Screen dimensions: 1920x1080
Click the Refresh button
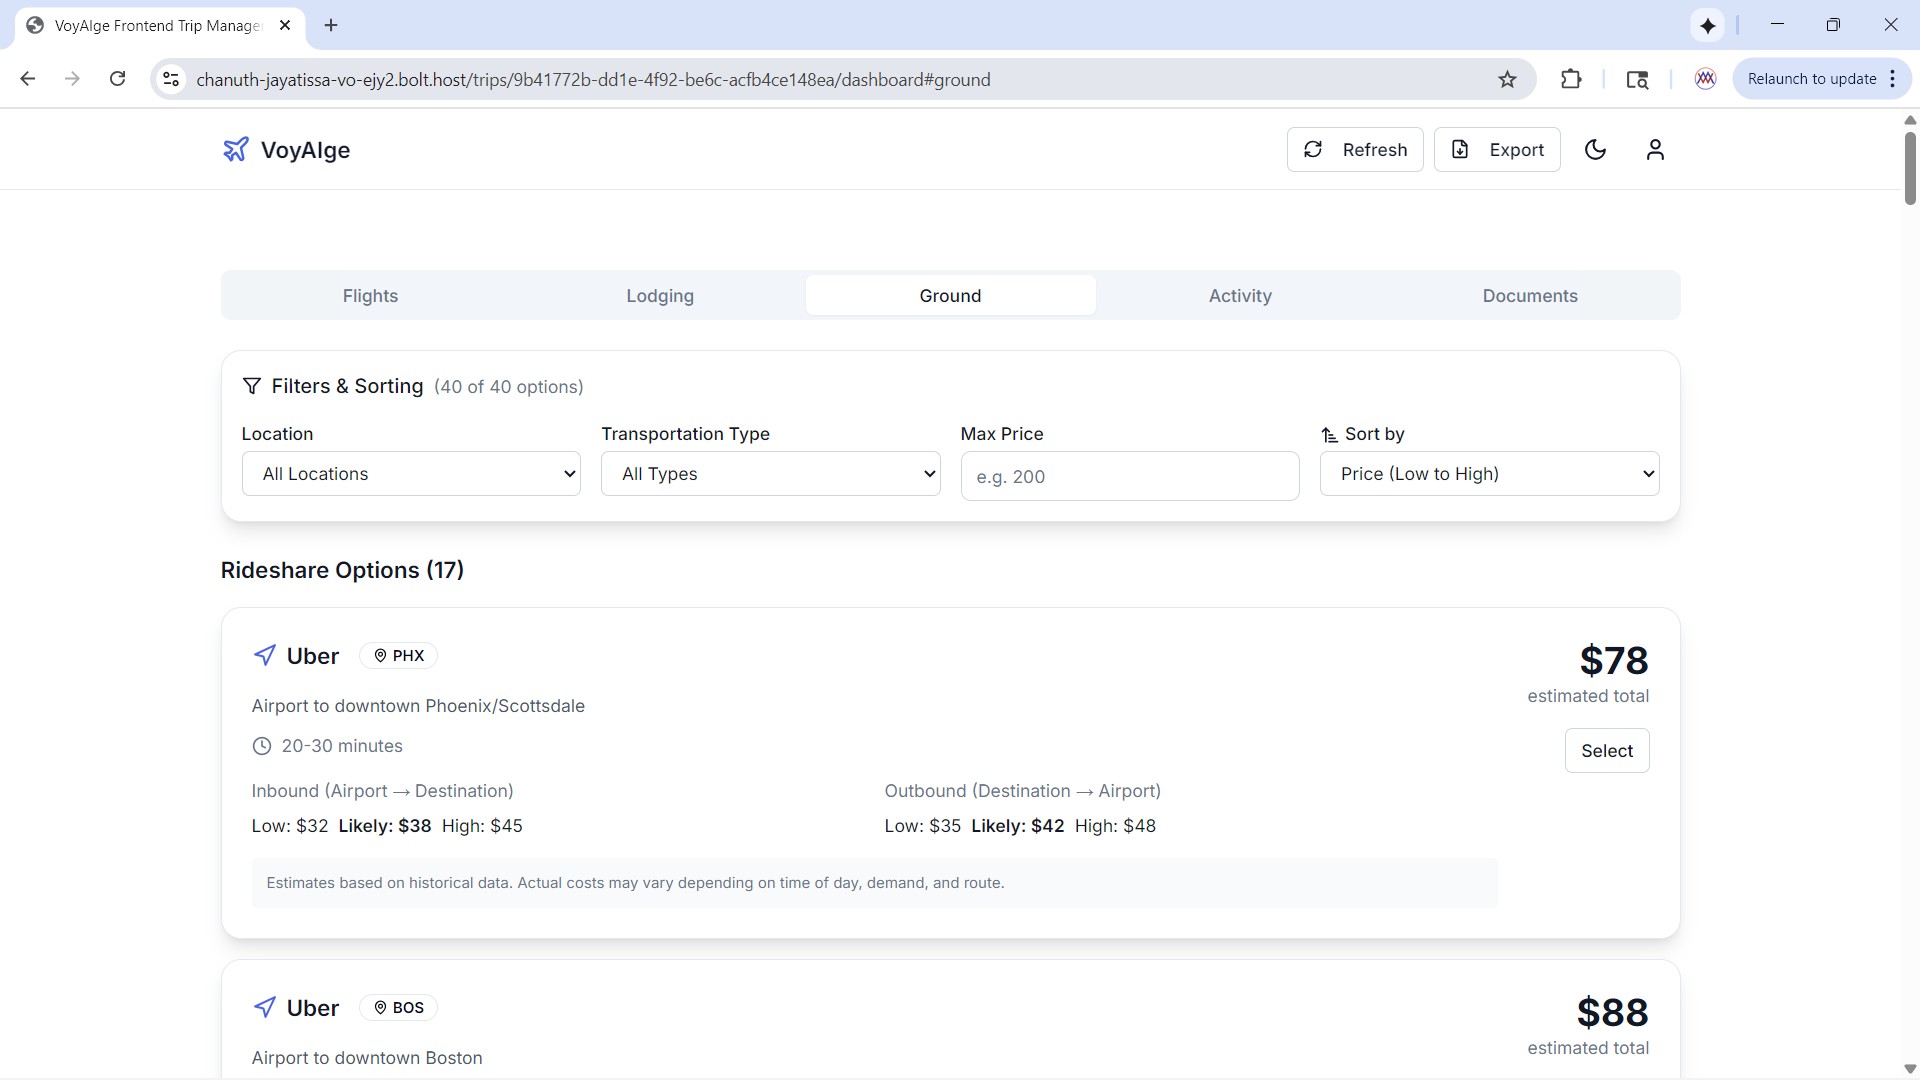point(1355,150)
